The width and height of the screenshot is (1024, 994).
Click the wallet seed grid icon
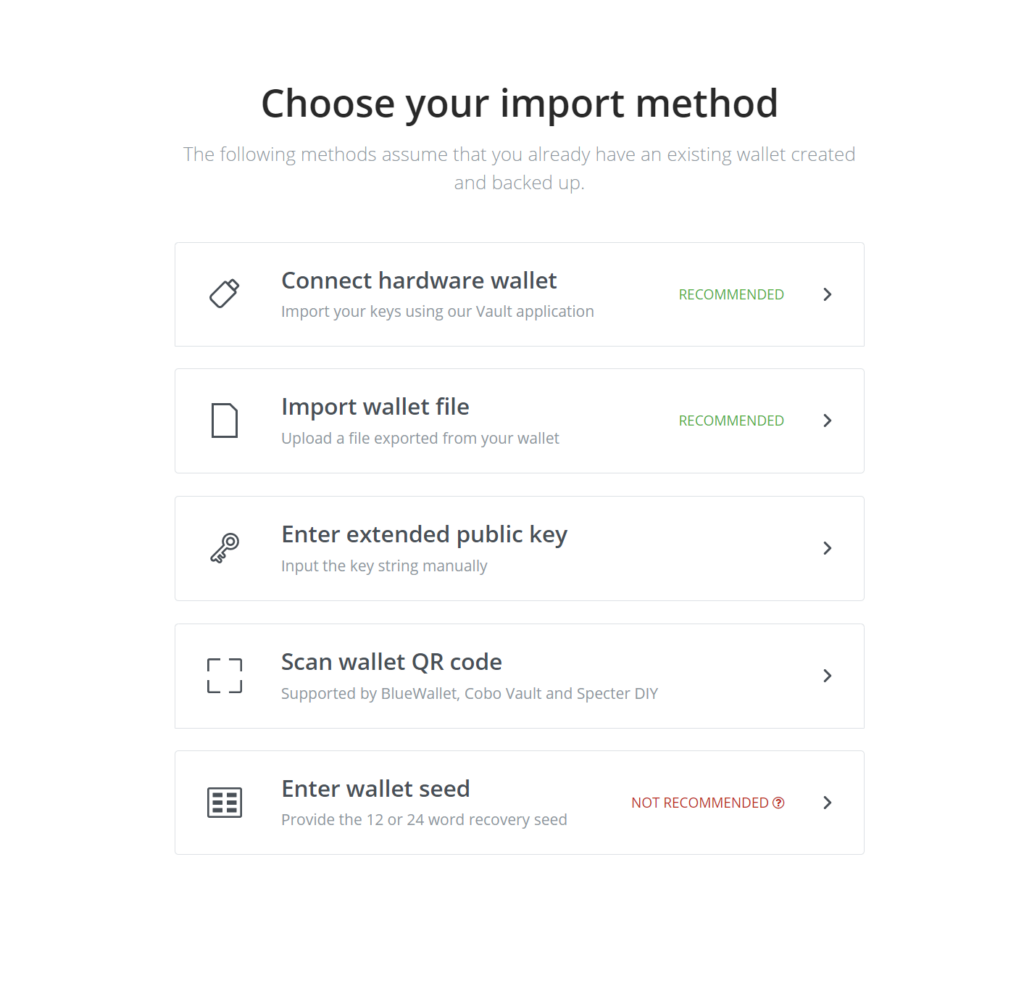tap(225, 802)
